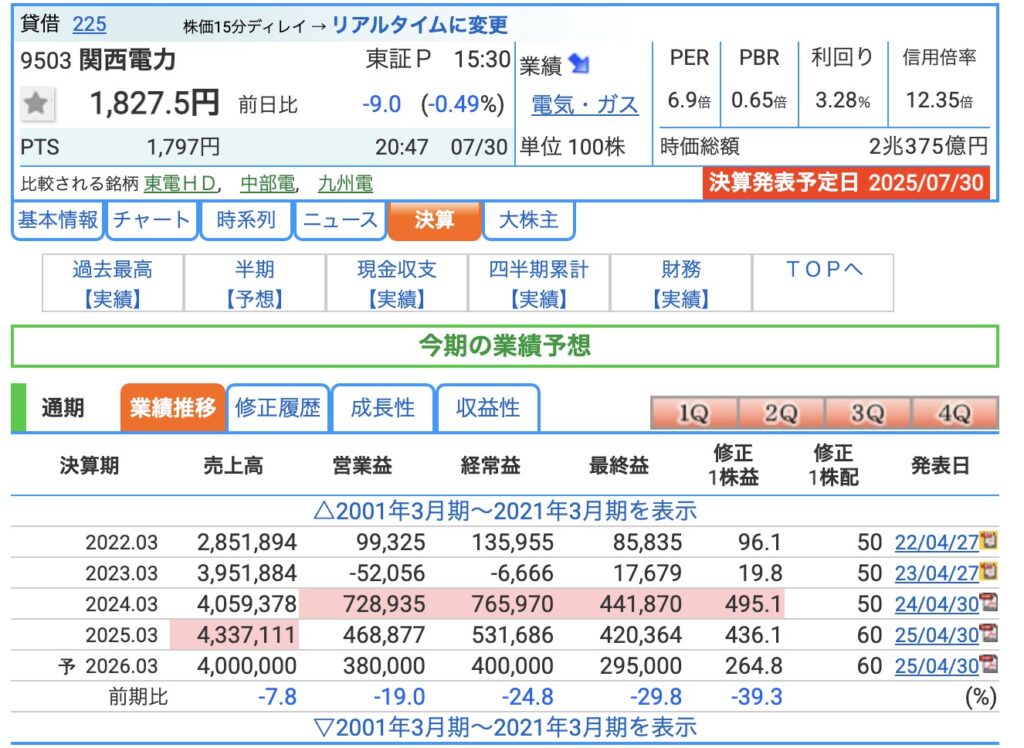Open the document icon beside 23/04/27
The image size is (1024, 748).
coord(989,572)
